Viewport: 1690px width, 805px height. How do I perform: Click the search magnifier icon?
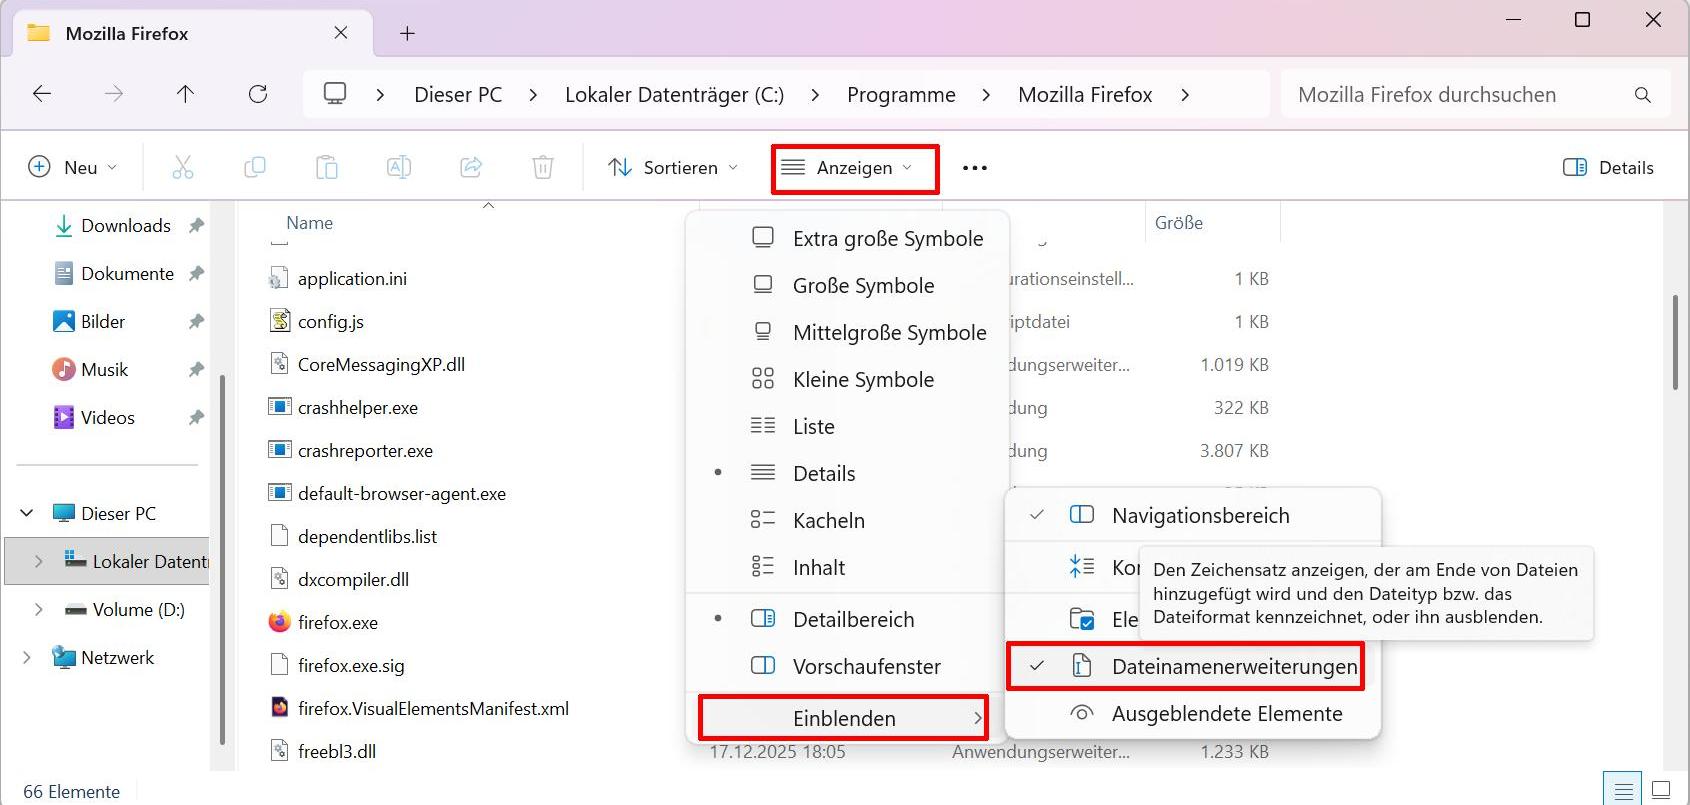[1642, 95]
